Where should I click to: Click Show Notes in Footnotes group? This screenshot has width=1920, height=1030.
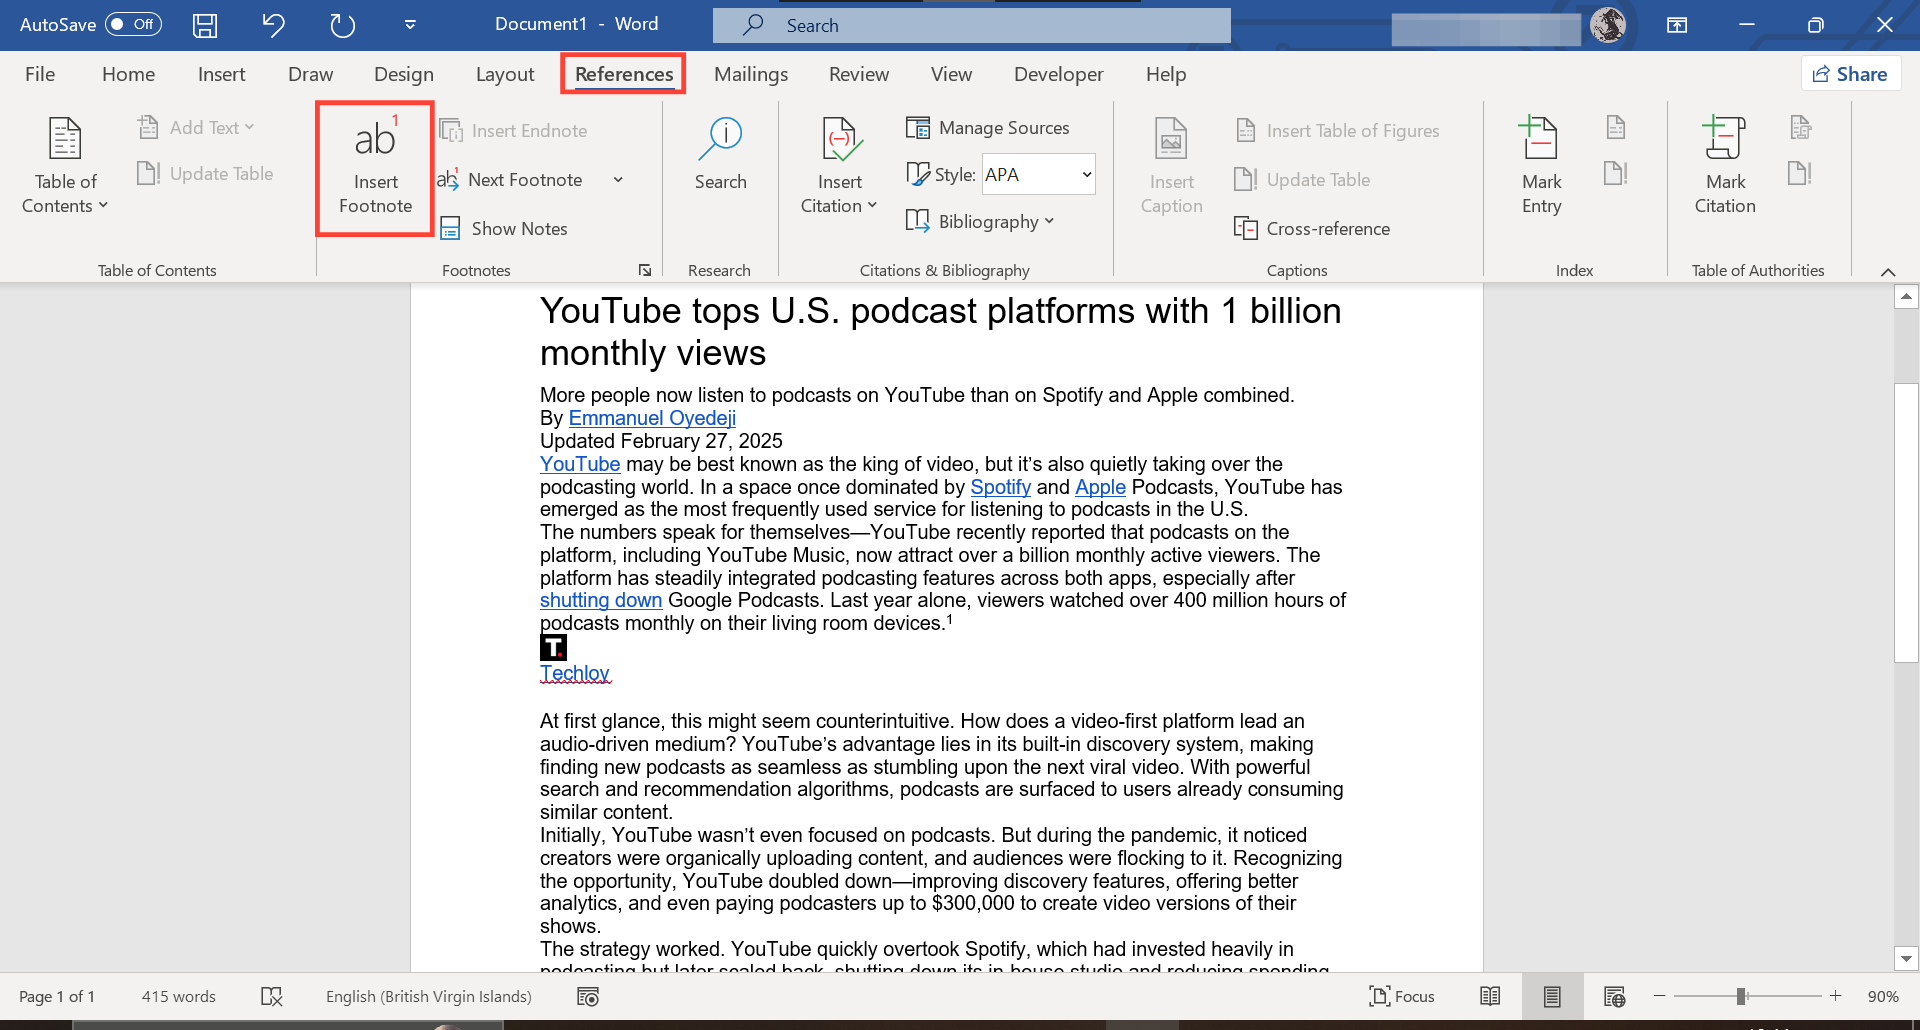point(505,229)
